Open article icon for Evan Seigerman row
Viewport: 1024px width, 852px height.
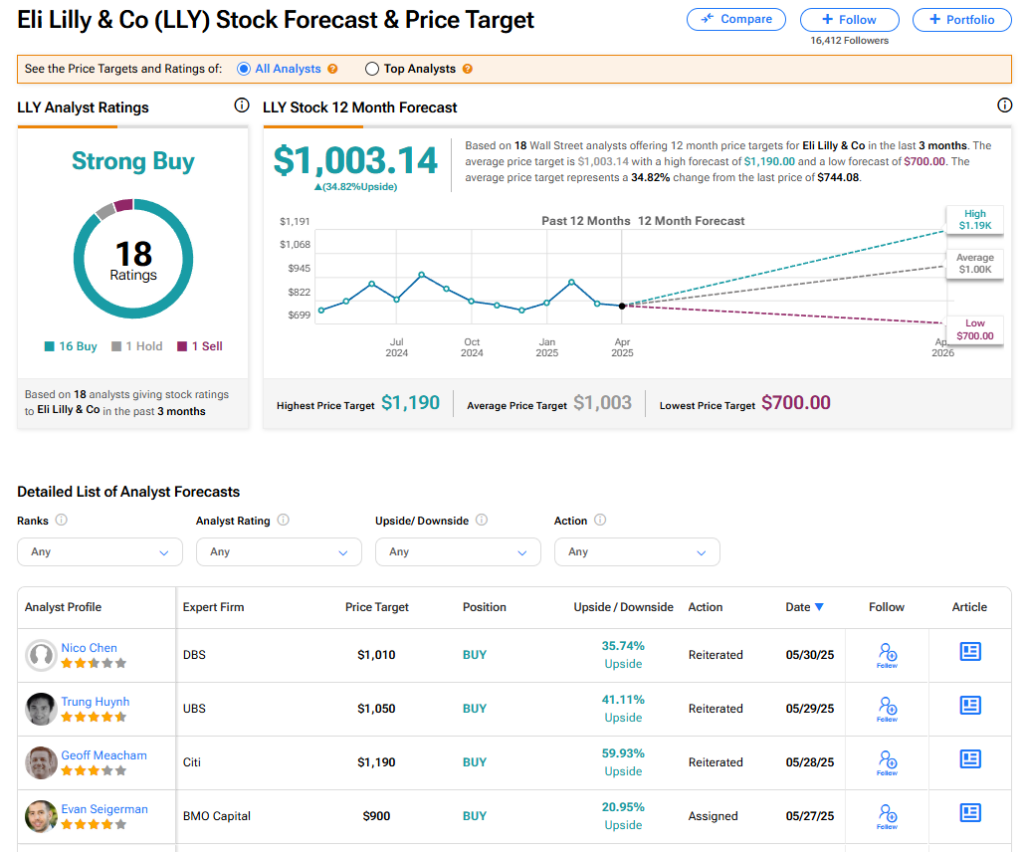tap(970, 812)
